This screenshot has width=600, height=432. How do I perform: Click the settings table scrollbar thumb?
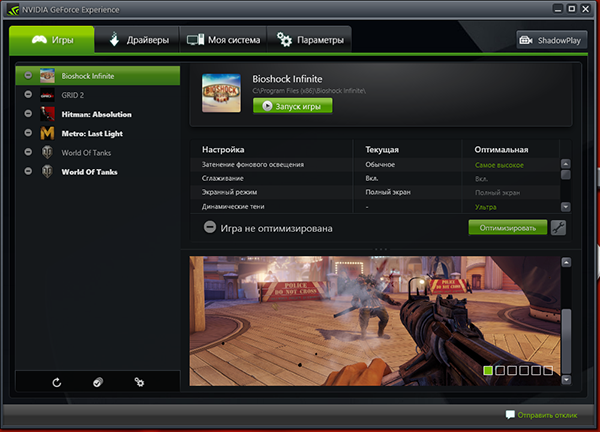tap(566, 174)
